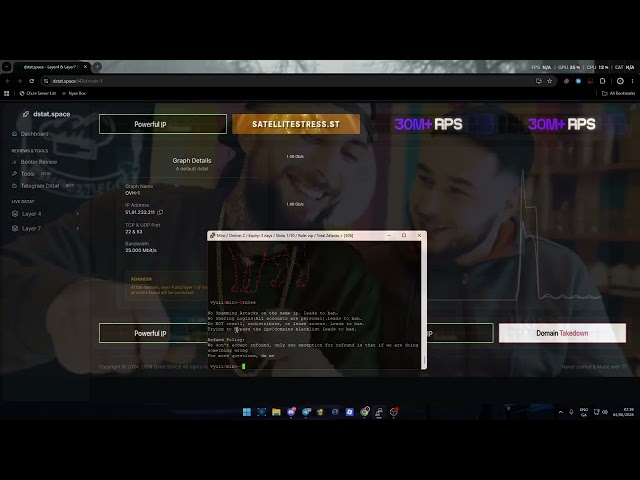Open the PuTTY terminal taskbar icon
Screen dimensions: 640x480
(379, 412)
